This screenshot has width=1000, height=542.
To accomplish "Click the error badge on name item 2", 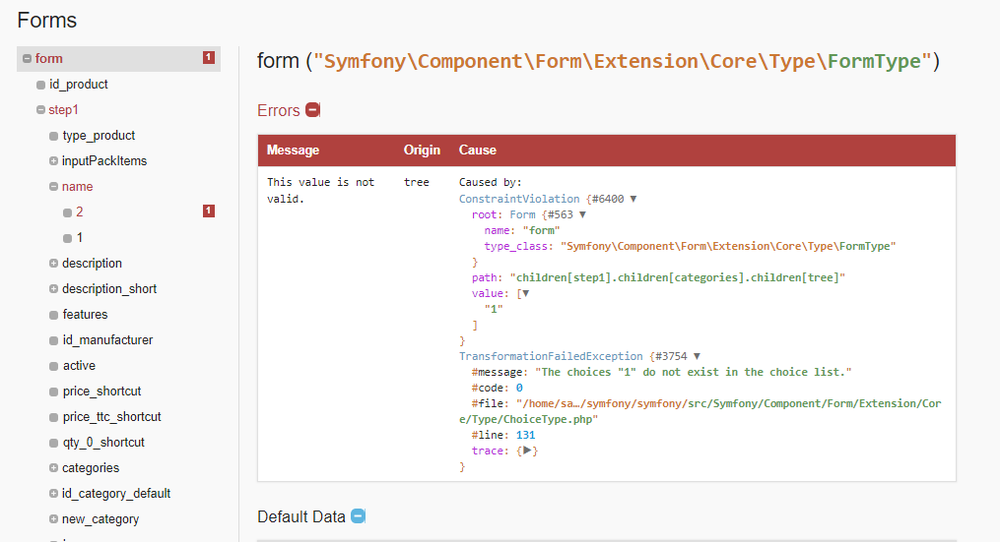I will 209,210.
